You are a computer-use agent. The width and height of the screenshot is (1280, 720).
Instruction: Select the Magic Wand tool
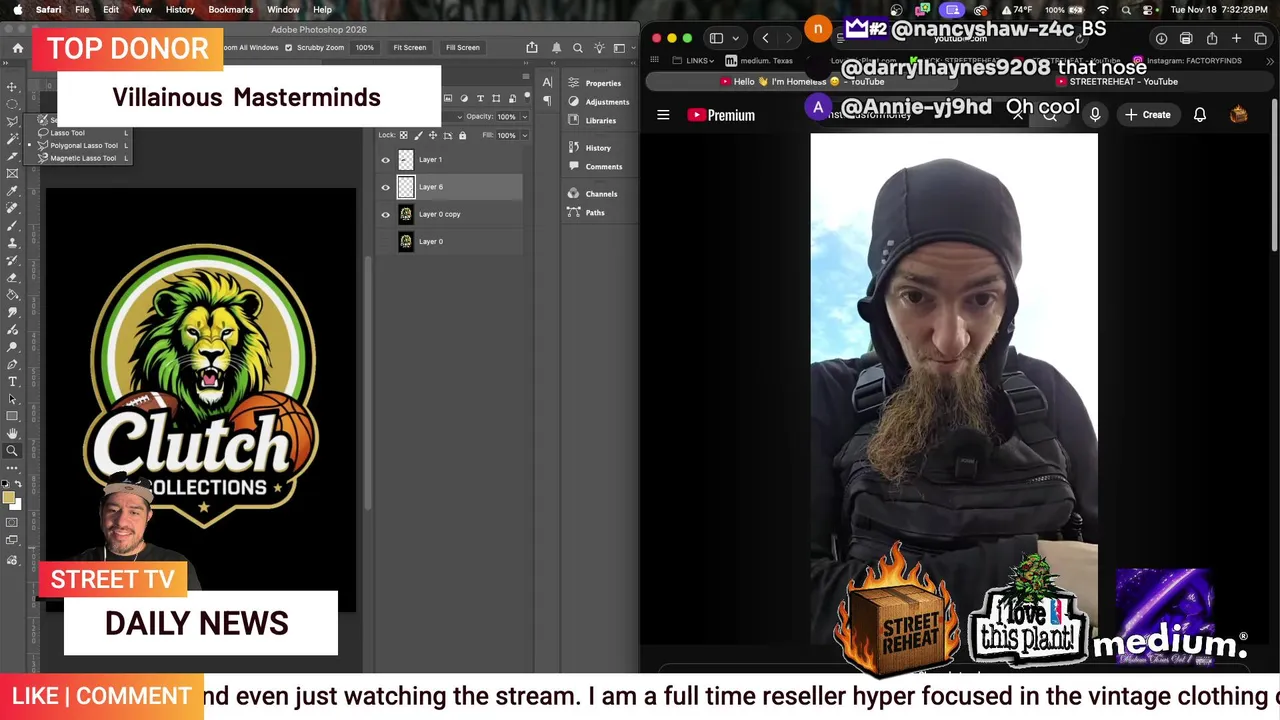click(x=12, y=138)
